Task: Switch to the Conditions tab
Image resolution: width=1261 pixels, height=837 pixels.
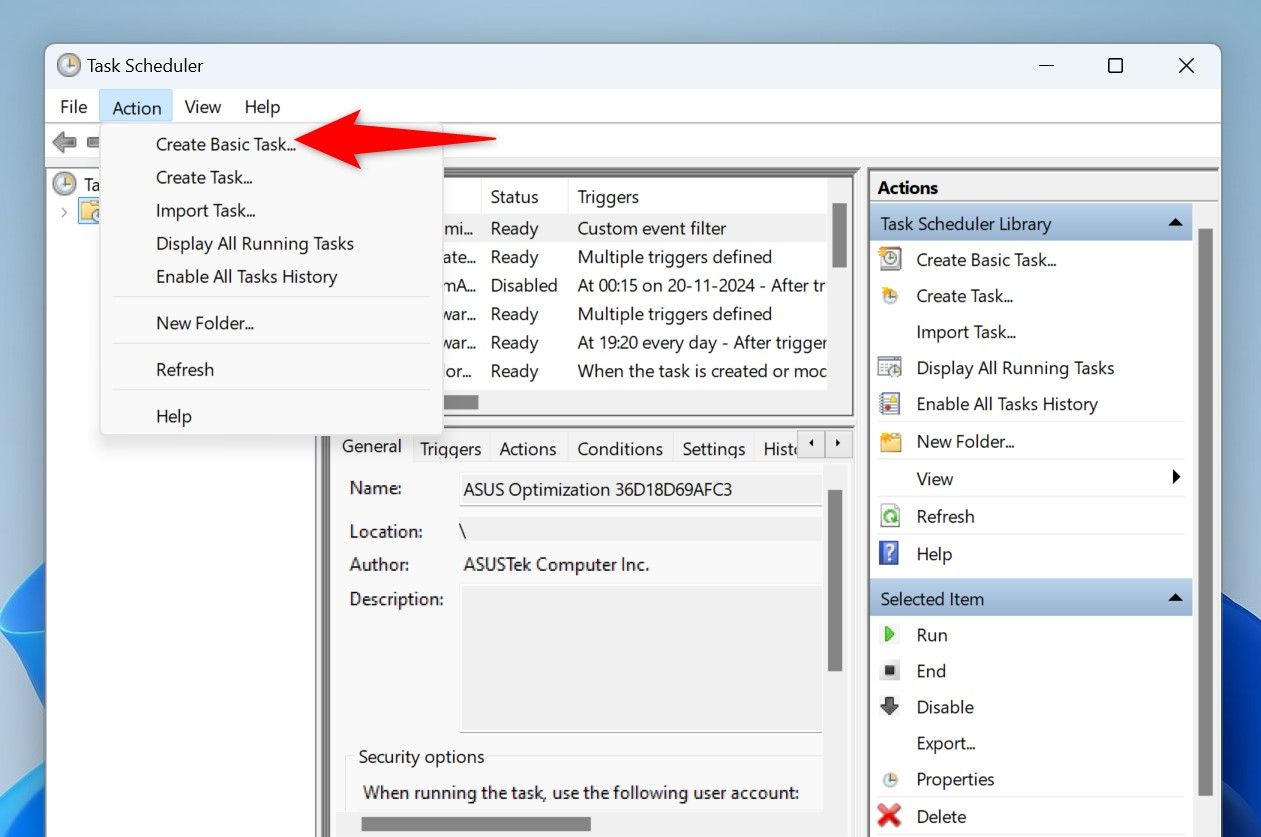Action: (x=620, y=449)
